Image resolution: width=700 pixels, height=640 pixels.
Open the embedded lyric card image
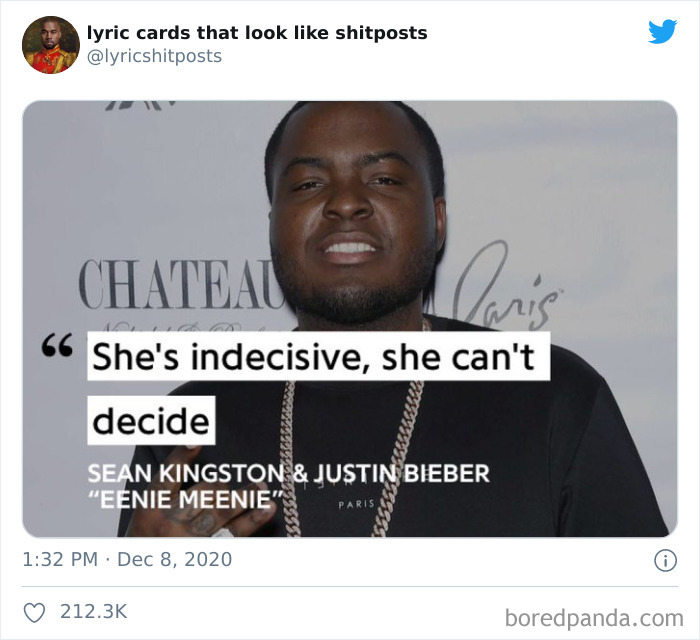click(350, 319)
